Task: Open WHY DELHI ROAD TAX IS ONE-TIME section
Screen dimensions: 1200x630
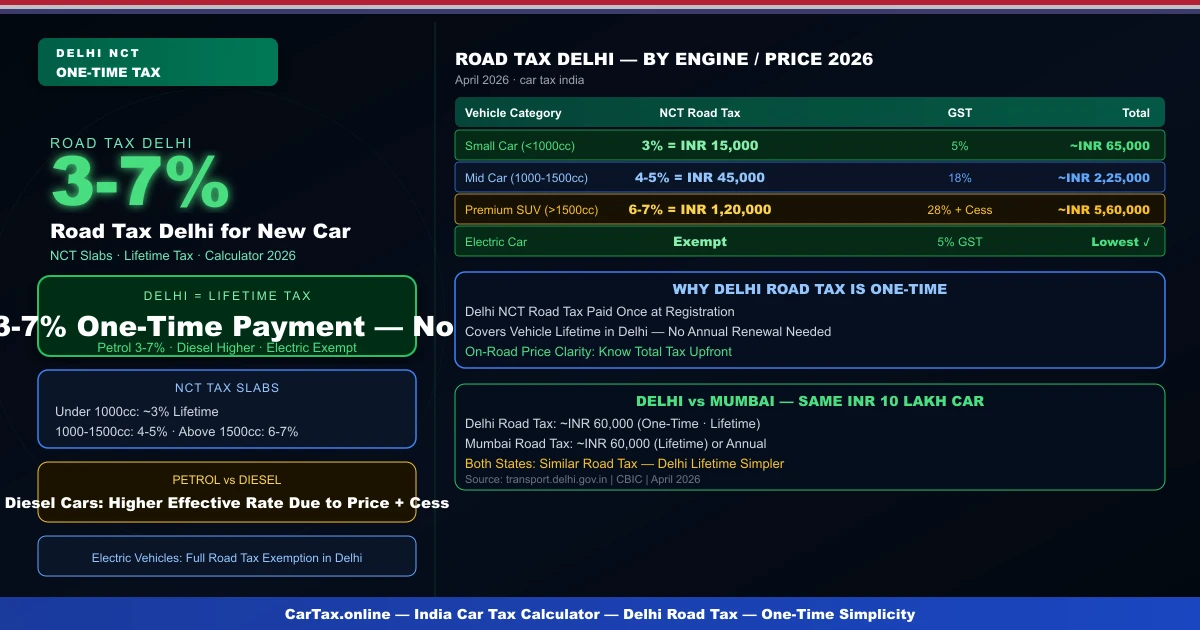Action: pos(810,320)
